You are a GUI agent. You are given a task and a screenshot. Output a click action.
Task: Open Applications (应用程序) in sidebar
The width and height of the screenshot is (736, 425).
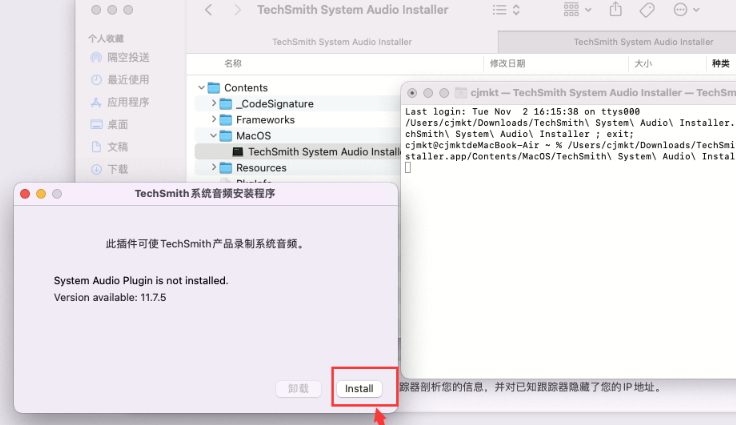click(x=127, y=102)
